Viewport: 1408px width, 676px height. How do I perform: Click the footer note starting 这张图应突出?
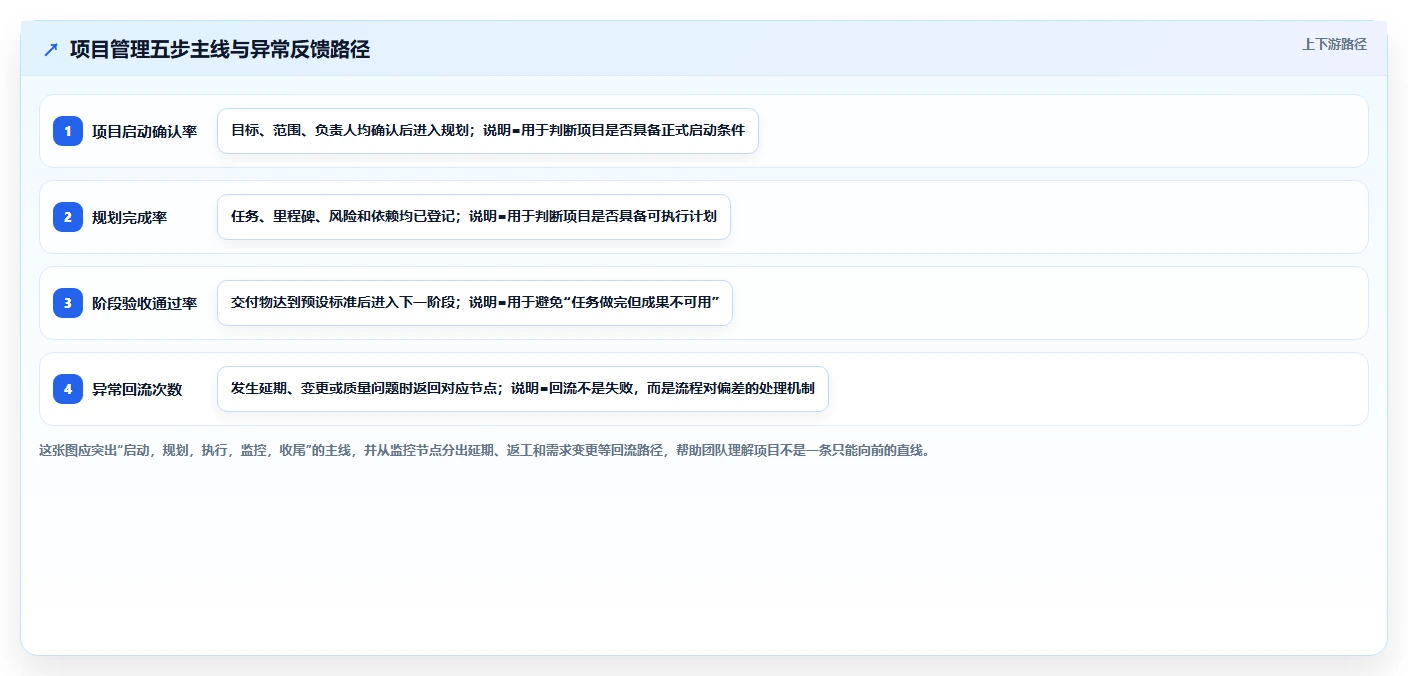[x=485, y=450]
